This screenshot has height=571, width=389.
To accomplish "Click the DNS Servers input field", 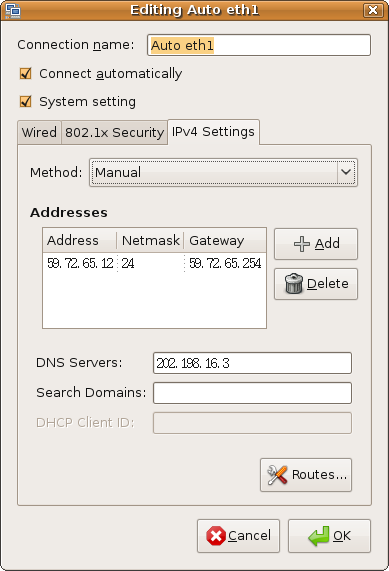I will tap(252, 363).
